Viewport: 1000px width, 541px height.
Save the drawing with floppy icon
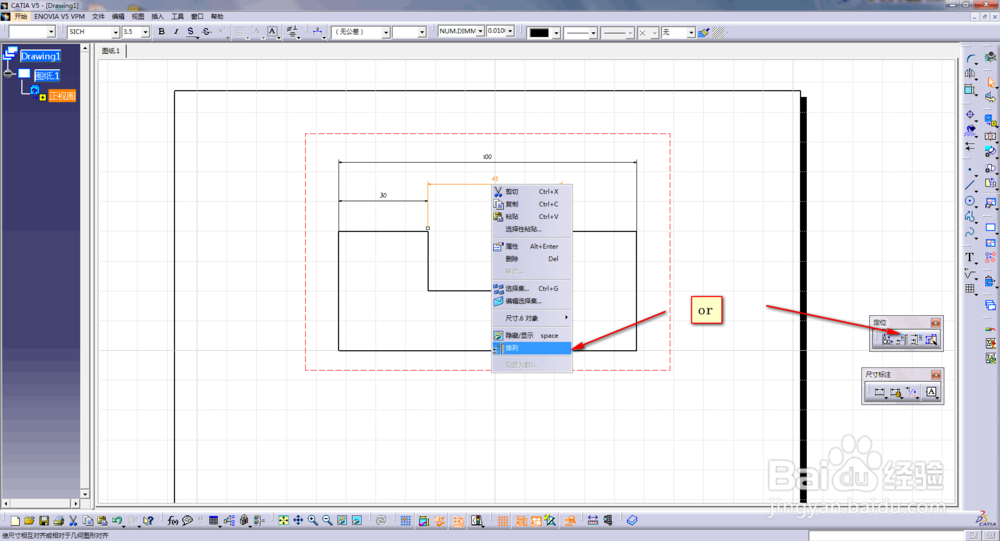click(44, 521)
